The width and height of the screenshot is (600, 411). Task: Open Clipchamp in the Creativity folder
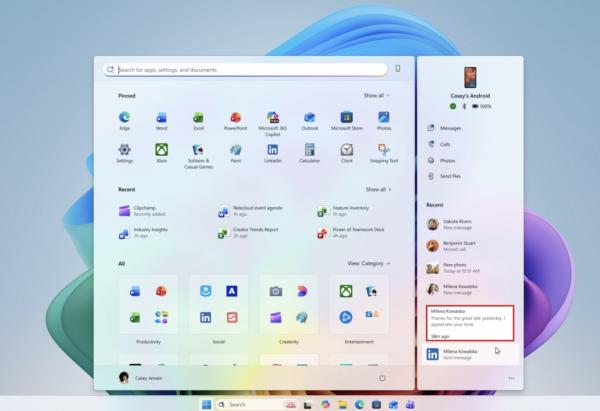point(276,317)
